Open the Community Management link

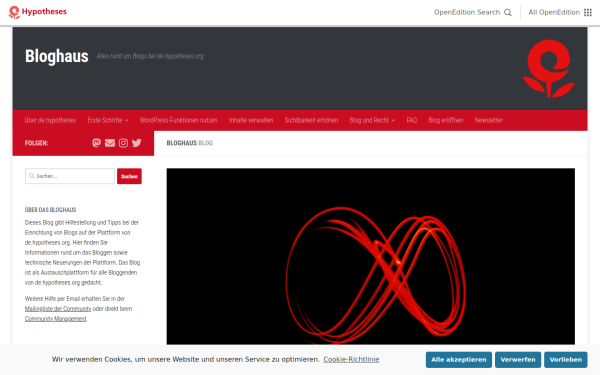tap(55, 319)
